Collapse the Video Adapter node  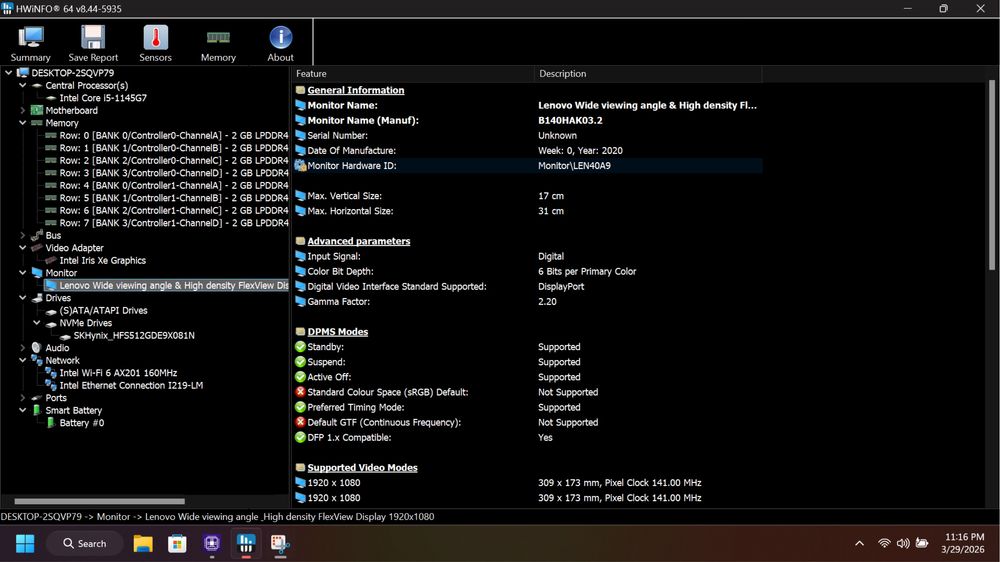pos(23,248)
